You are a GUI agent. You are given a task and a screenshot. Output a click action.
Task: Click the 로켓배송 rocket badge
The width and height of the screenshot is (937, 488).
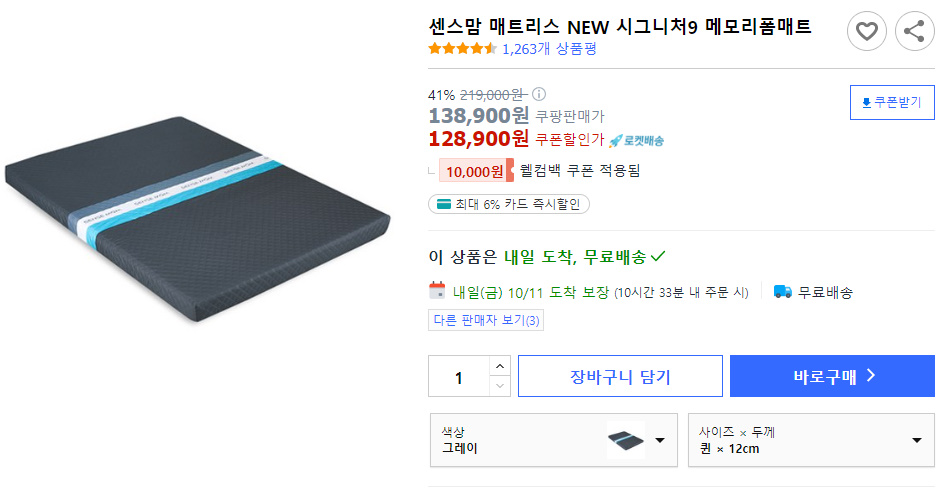coord(636,141)
